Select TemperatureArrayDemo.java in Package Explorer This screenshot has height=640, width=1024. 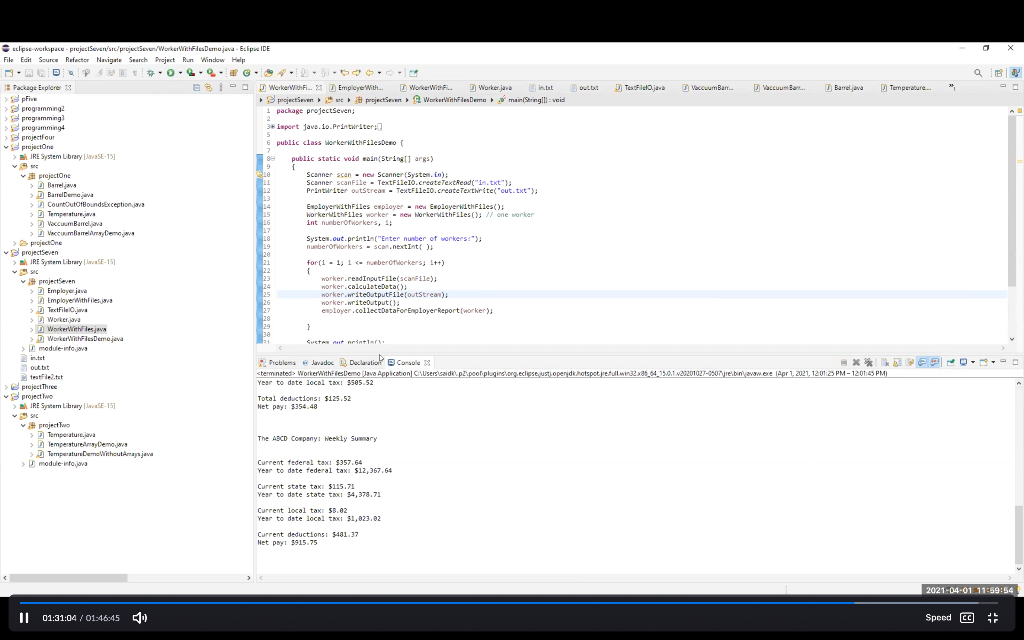(x=87, y=444)
